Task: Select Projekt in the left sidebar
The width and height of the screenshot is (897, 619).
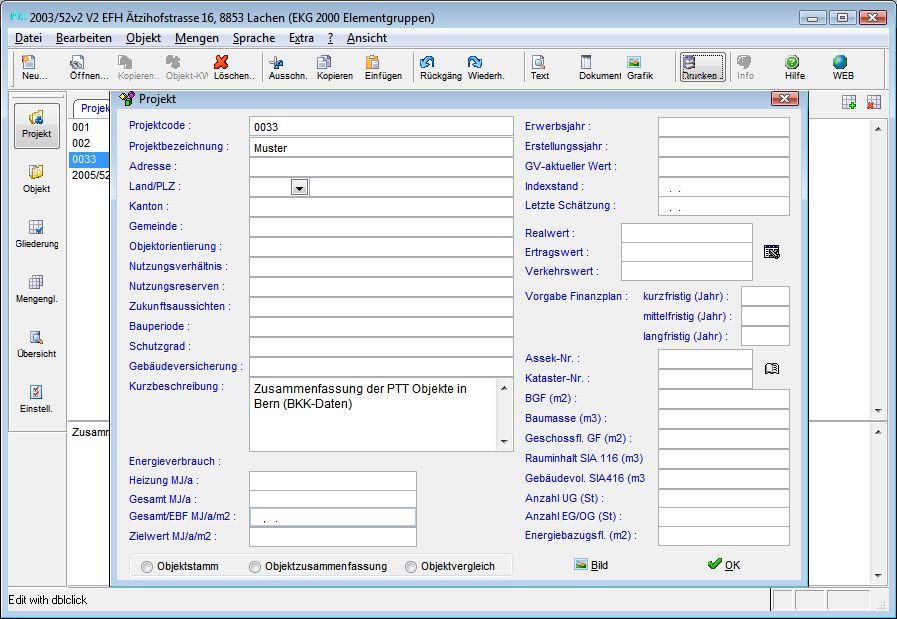Action: [x=37, y=125]
